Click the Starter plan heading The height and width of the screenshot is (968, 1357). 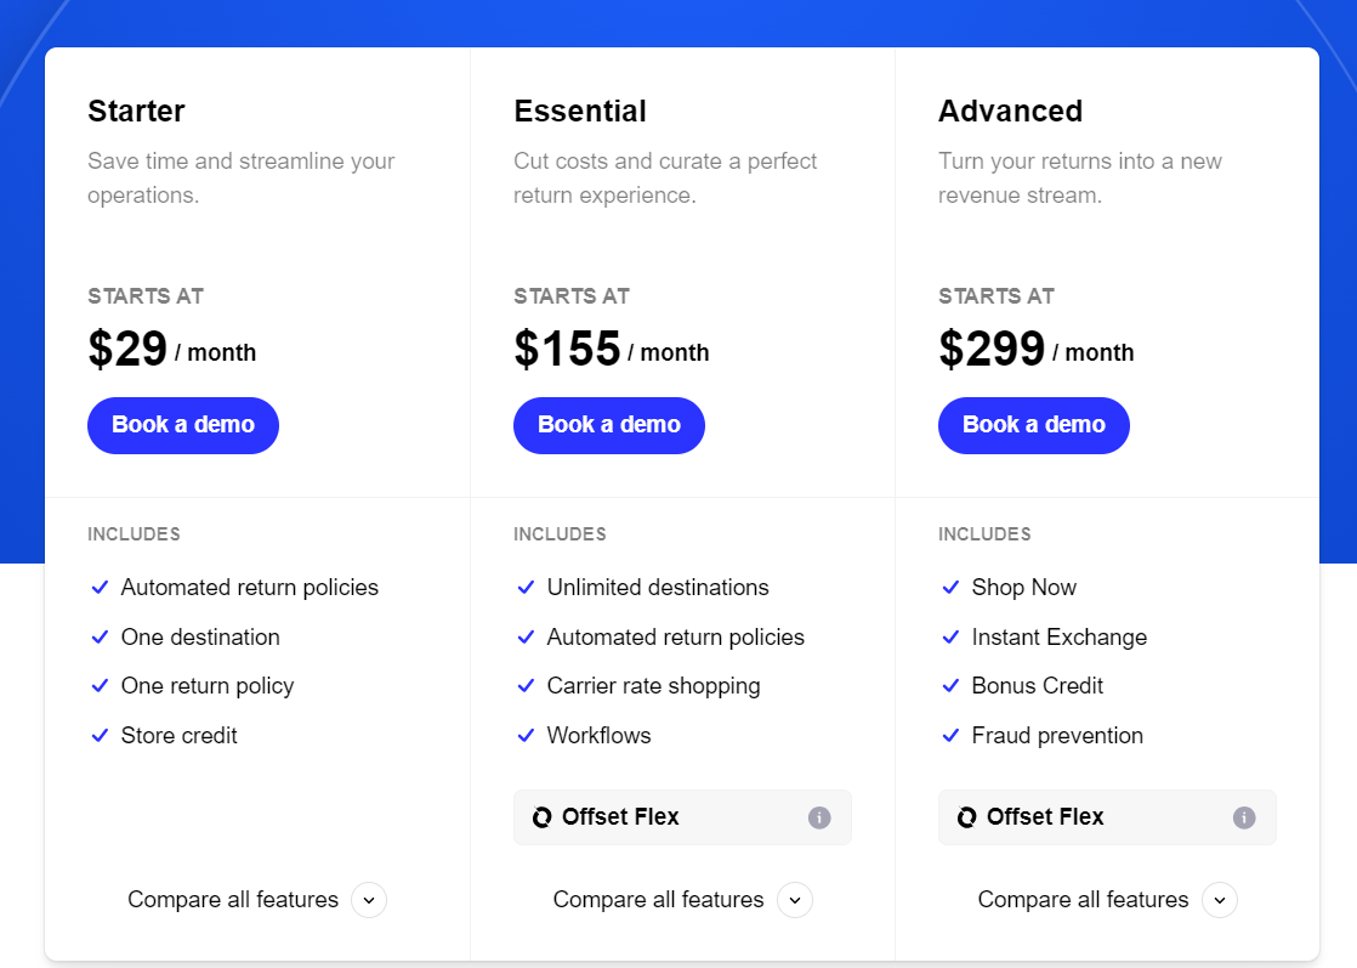tap(136, 111)
